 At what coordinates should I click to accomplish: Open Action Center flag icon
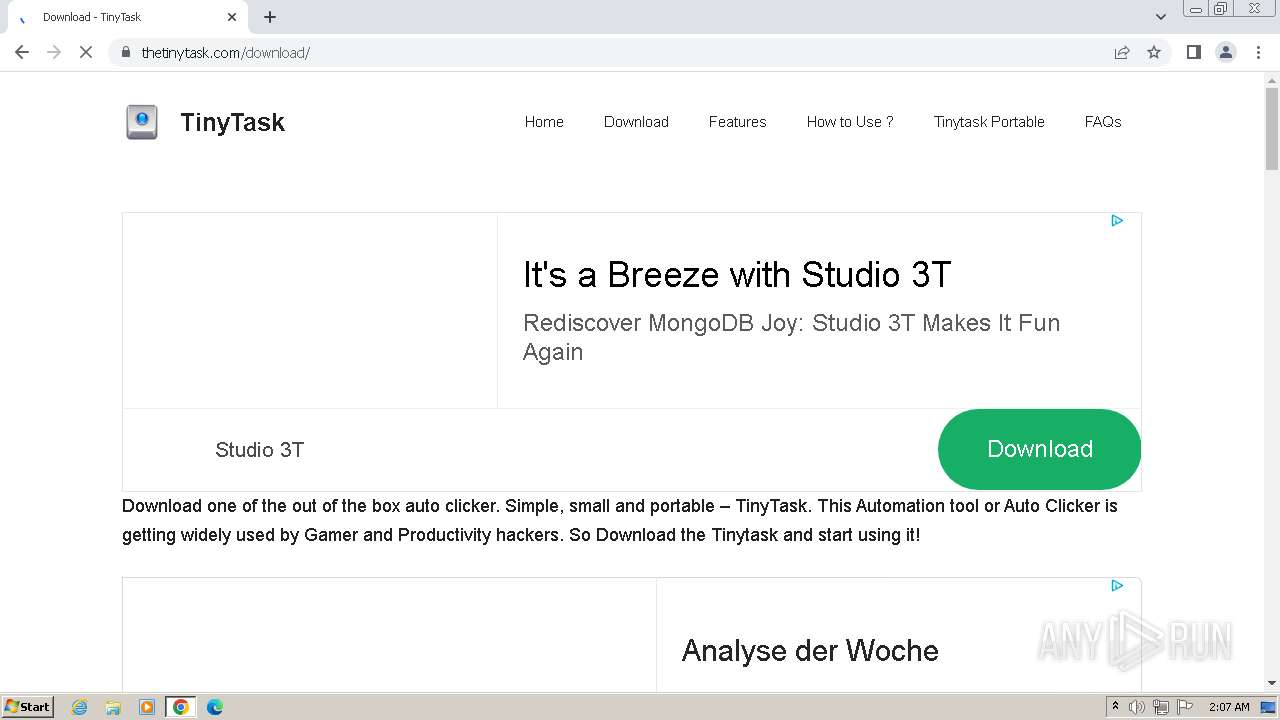tap(1185, 707)
